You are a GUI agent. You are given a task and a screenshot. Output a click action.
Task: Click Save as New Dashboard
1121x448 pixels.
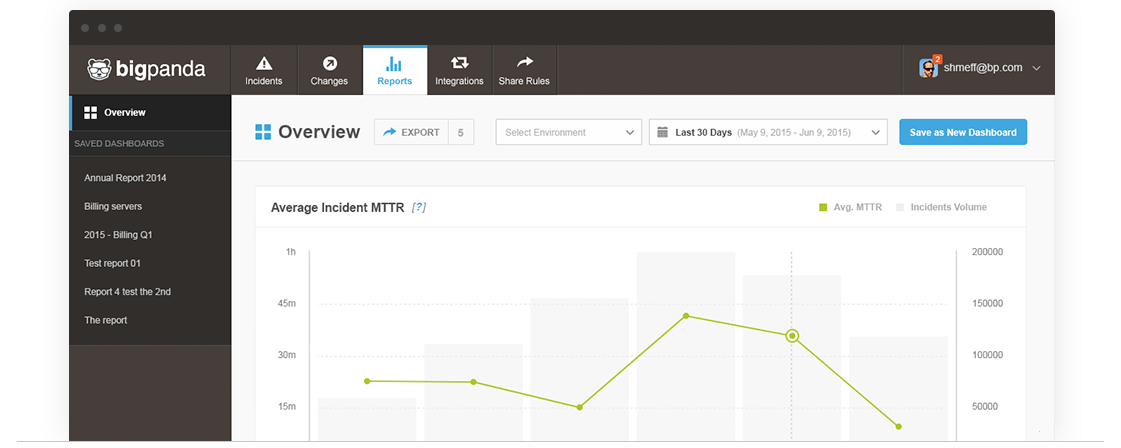pyautogui.click(x=963, y=132)
